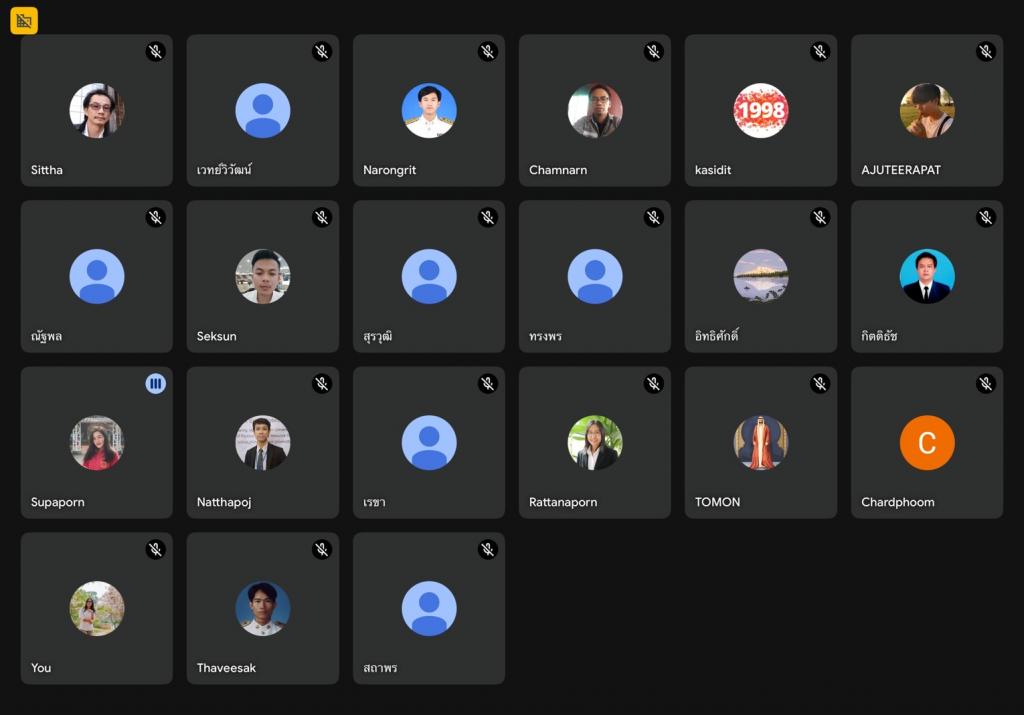This screenshot has height=715, width=1024.
Task: Click the muted mic icon on Chardphoom's tile
Action: click(x=985, y=384)
